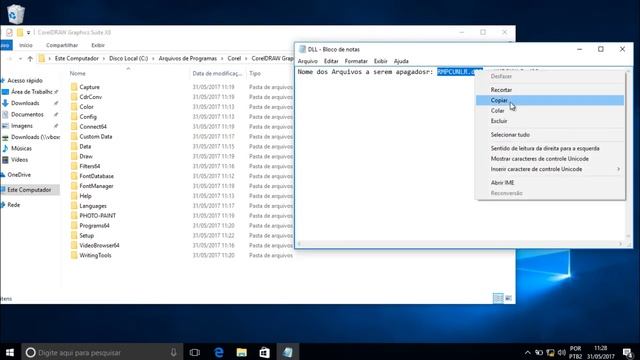The height and width of the screenshot is (360, 640).
Task: Select the FontDatabase folder
Action: [x=96, y=176]
